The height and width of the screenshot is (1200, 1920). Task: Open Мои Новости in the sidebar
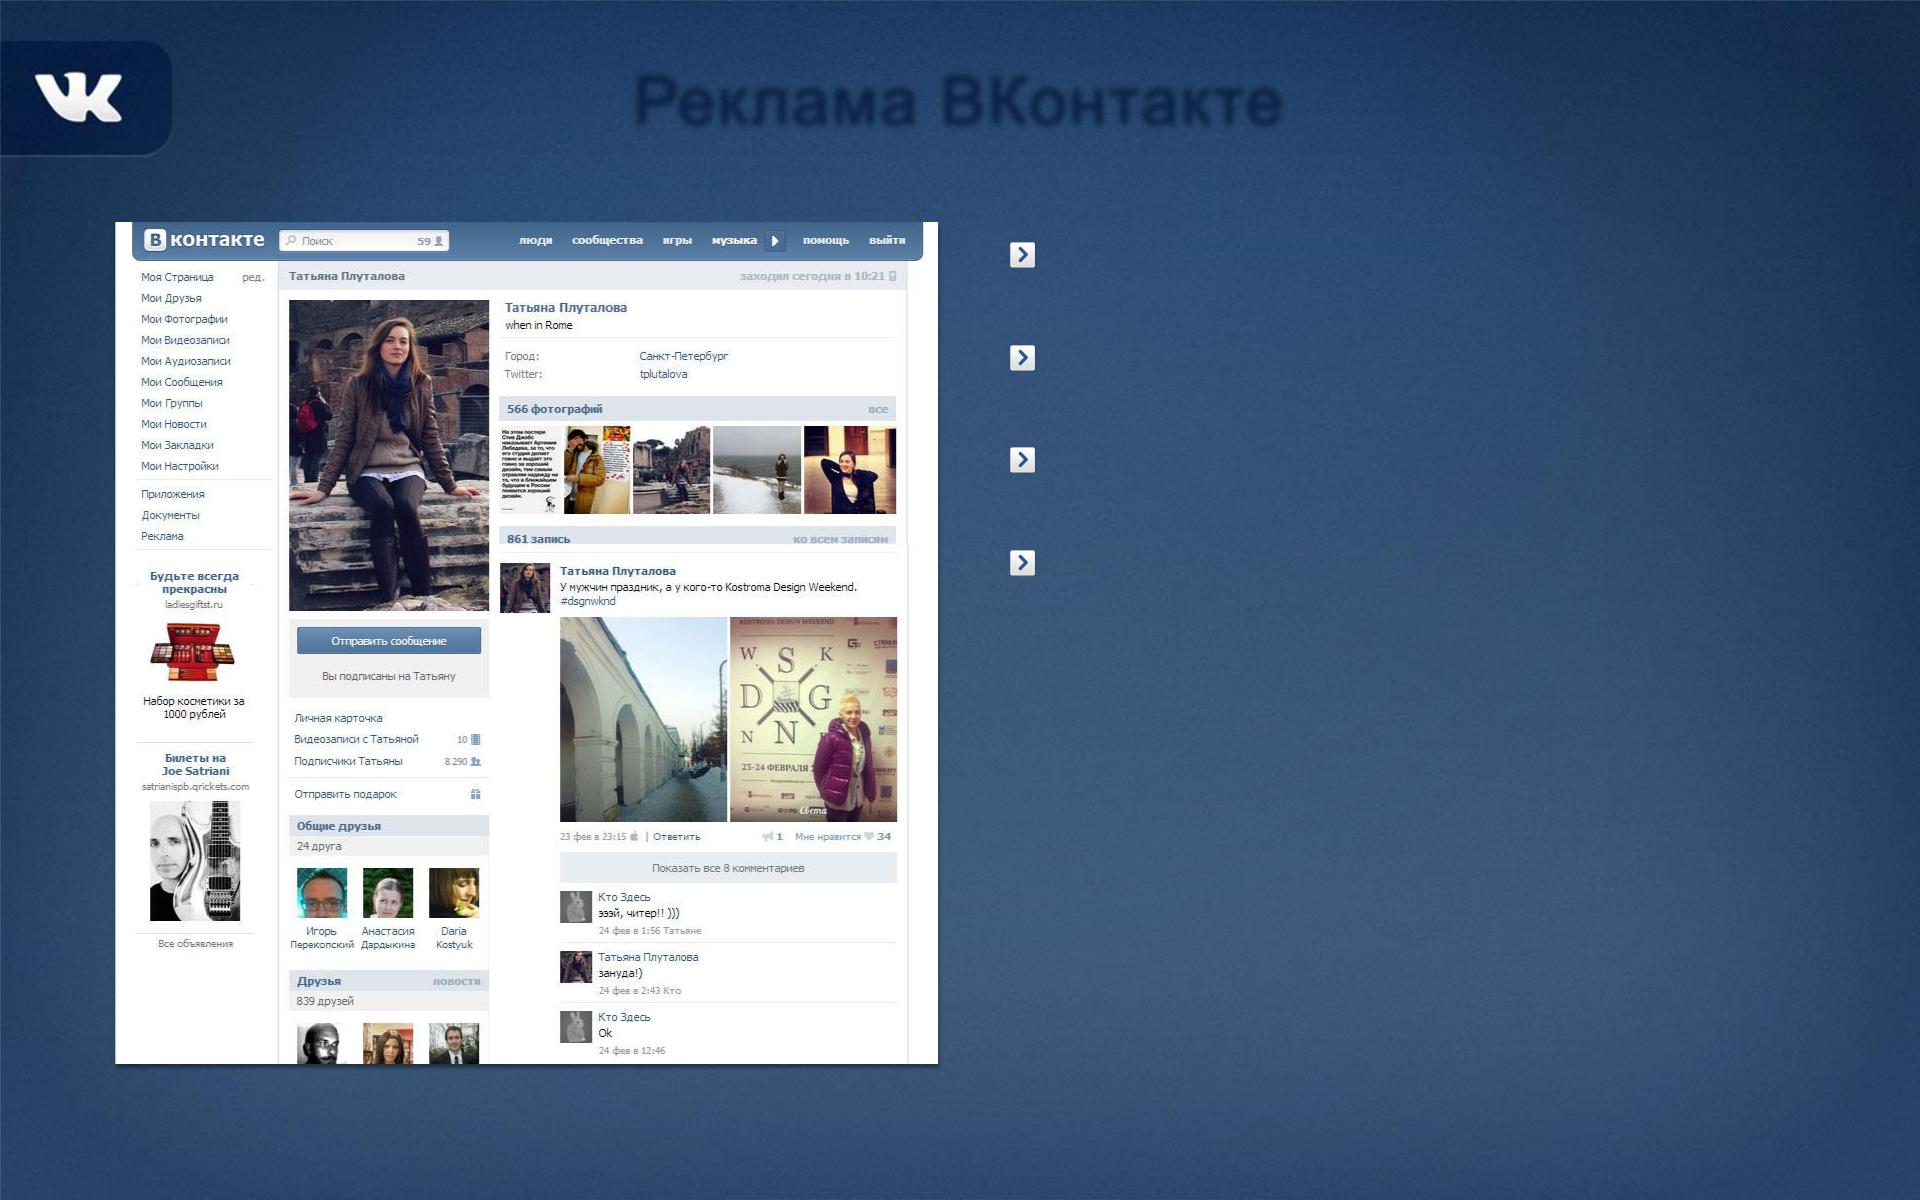point(174,424)
